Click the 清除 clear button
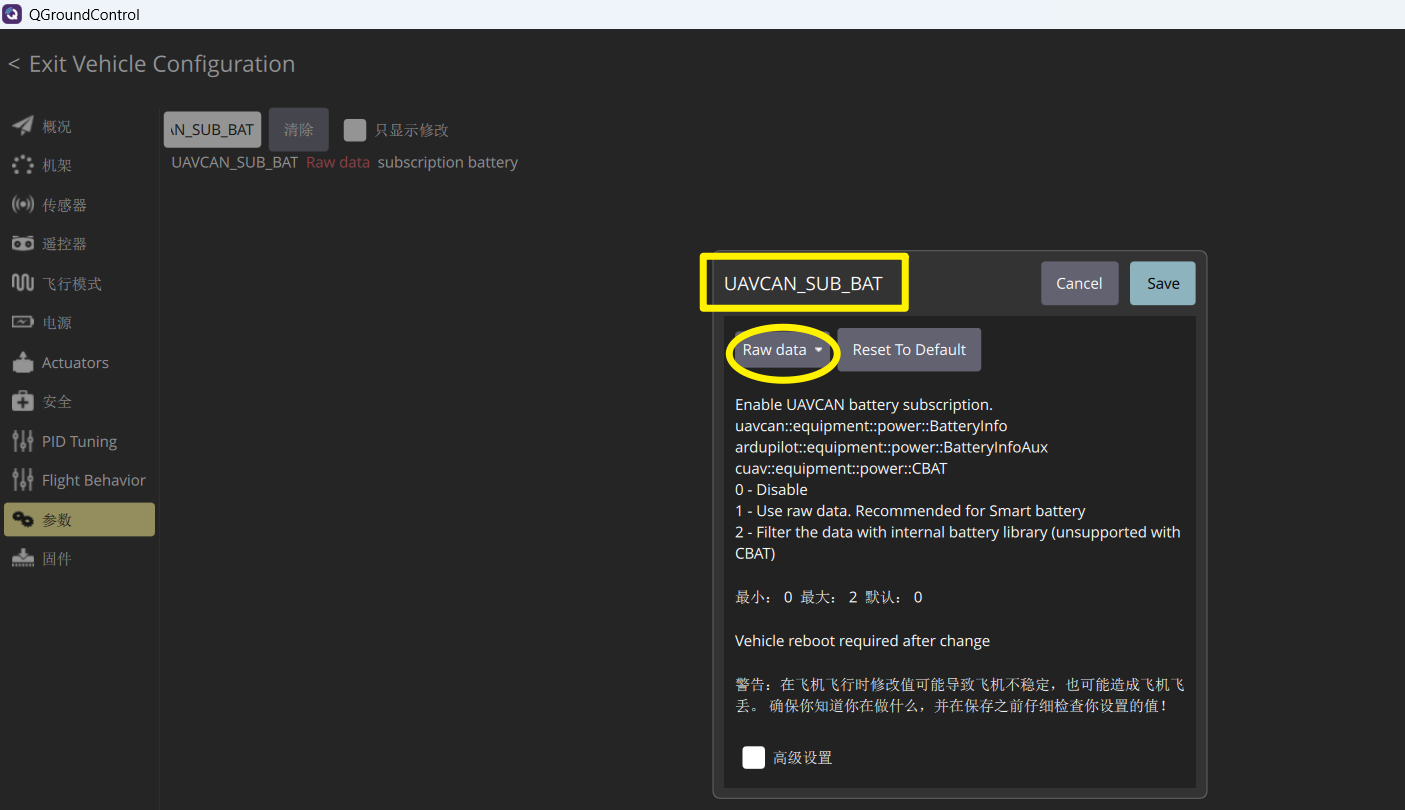The width and height of the screenshot is (1405, 810). click(299, 130)
